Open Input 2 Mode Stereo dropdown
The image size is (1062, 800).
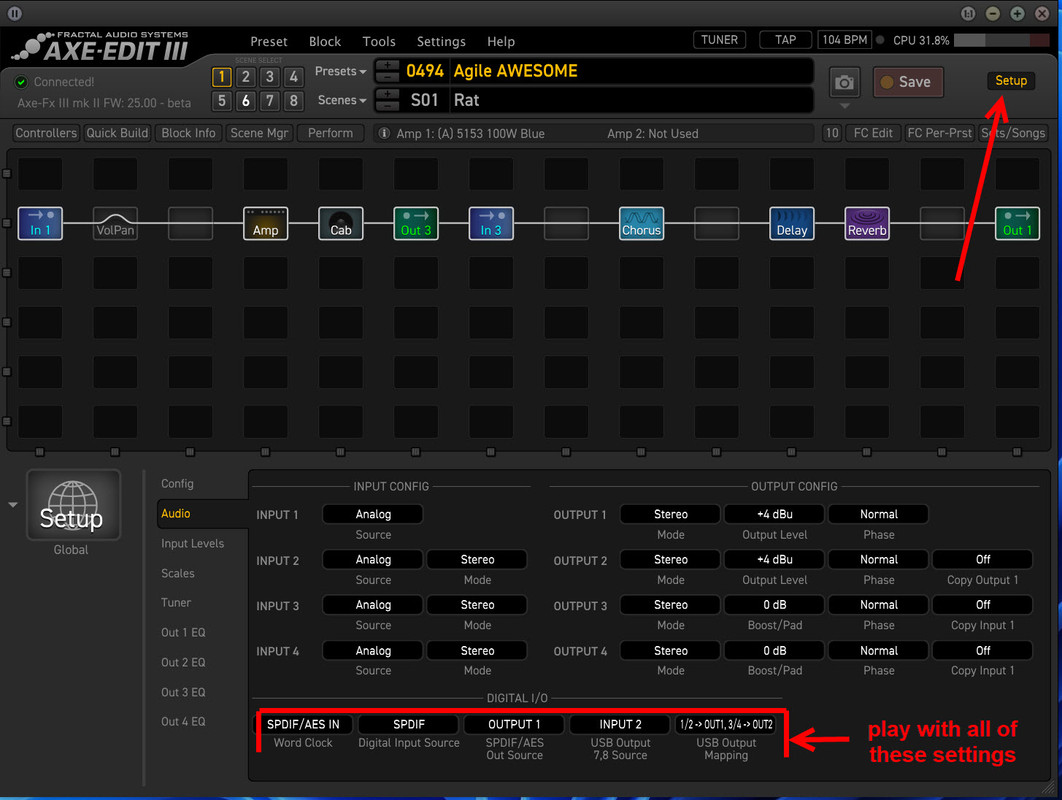[x=477, y=560]
